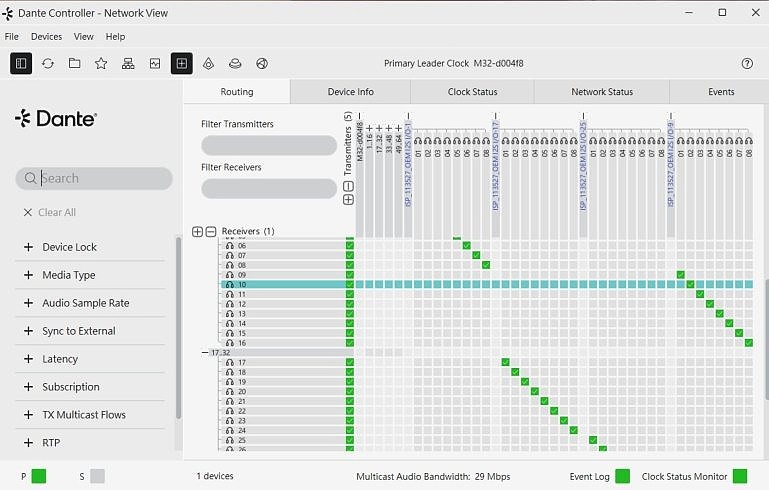Click the filter sidebar vertical scrollbar
The image size is (769, 490).
(x=179, y=328)
